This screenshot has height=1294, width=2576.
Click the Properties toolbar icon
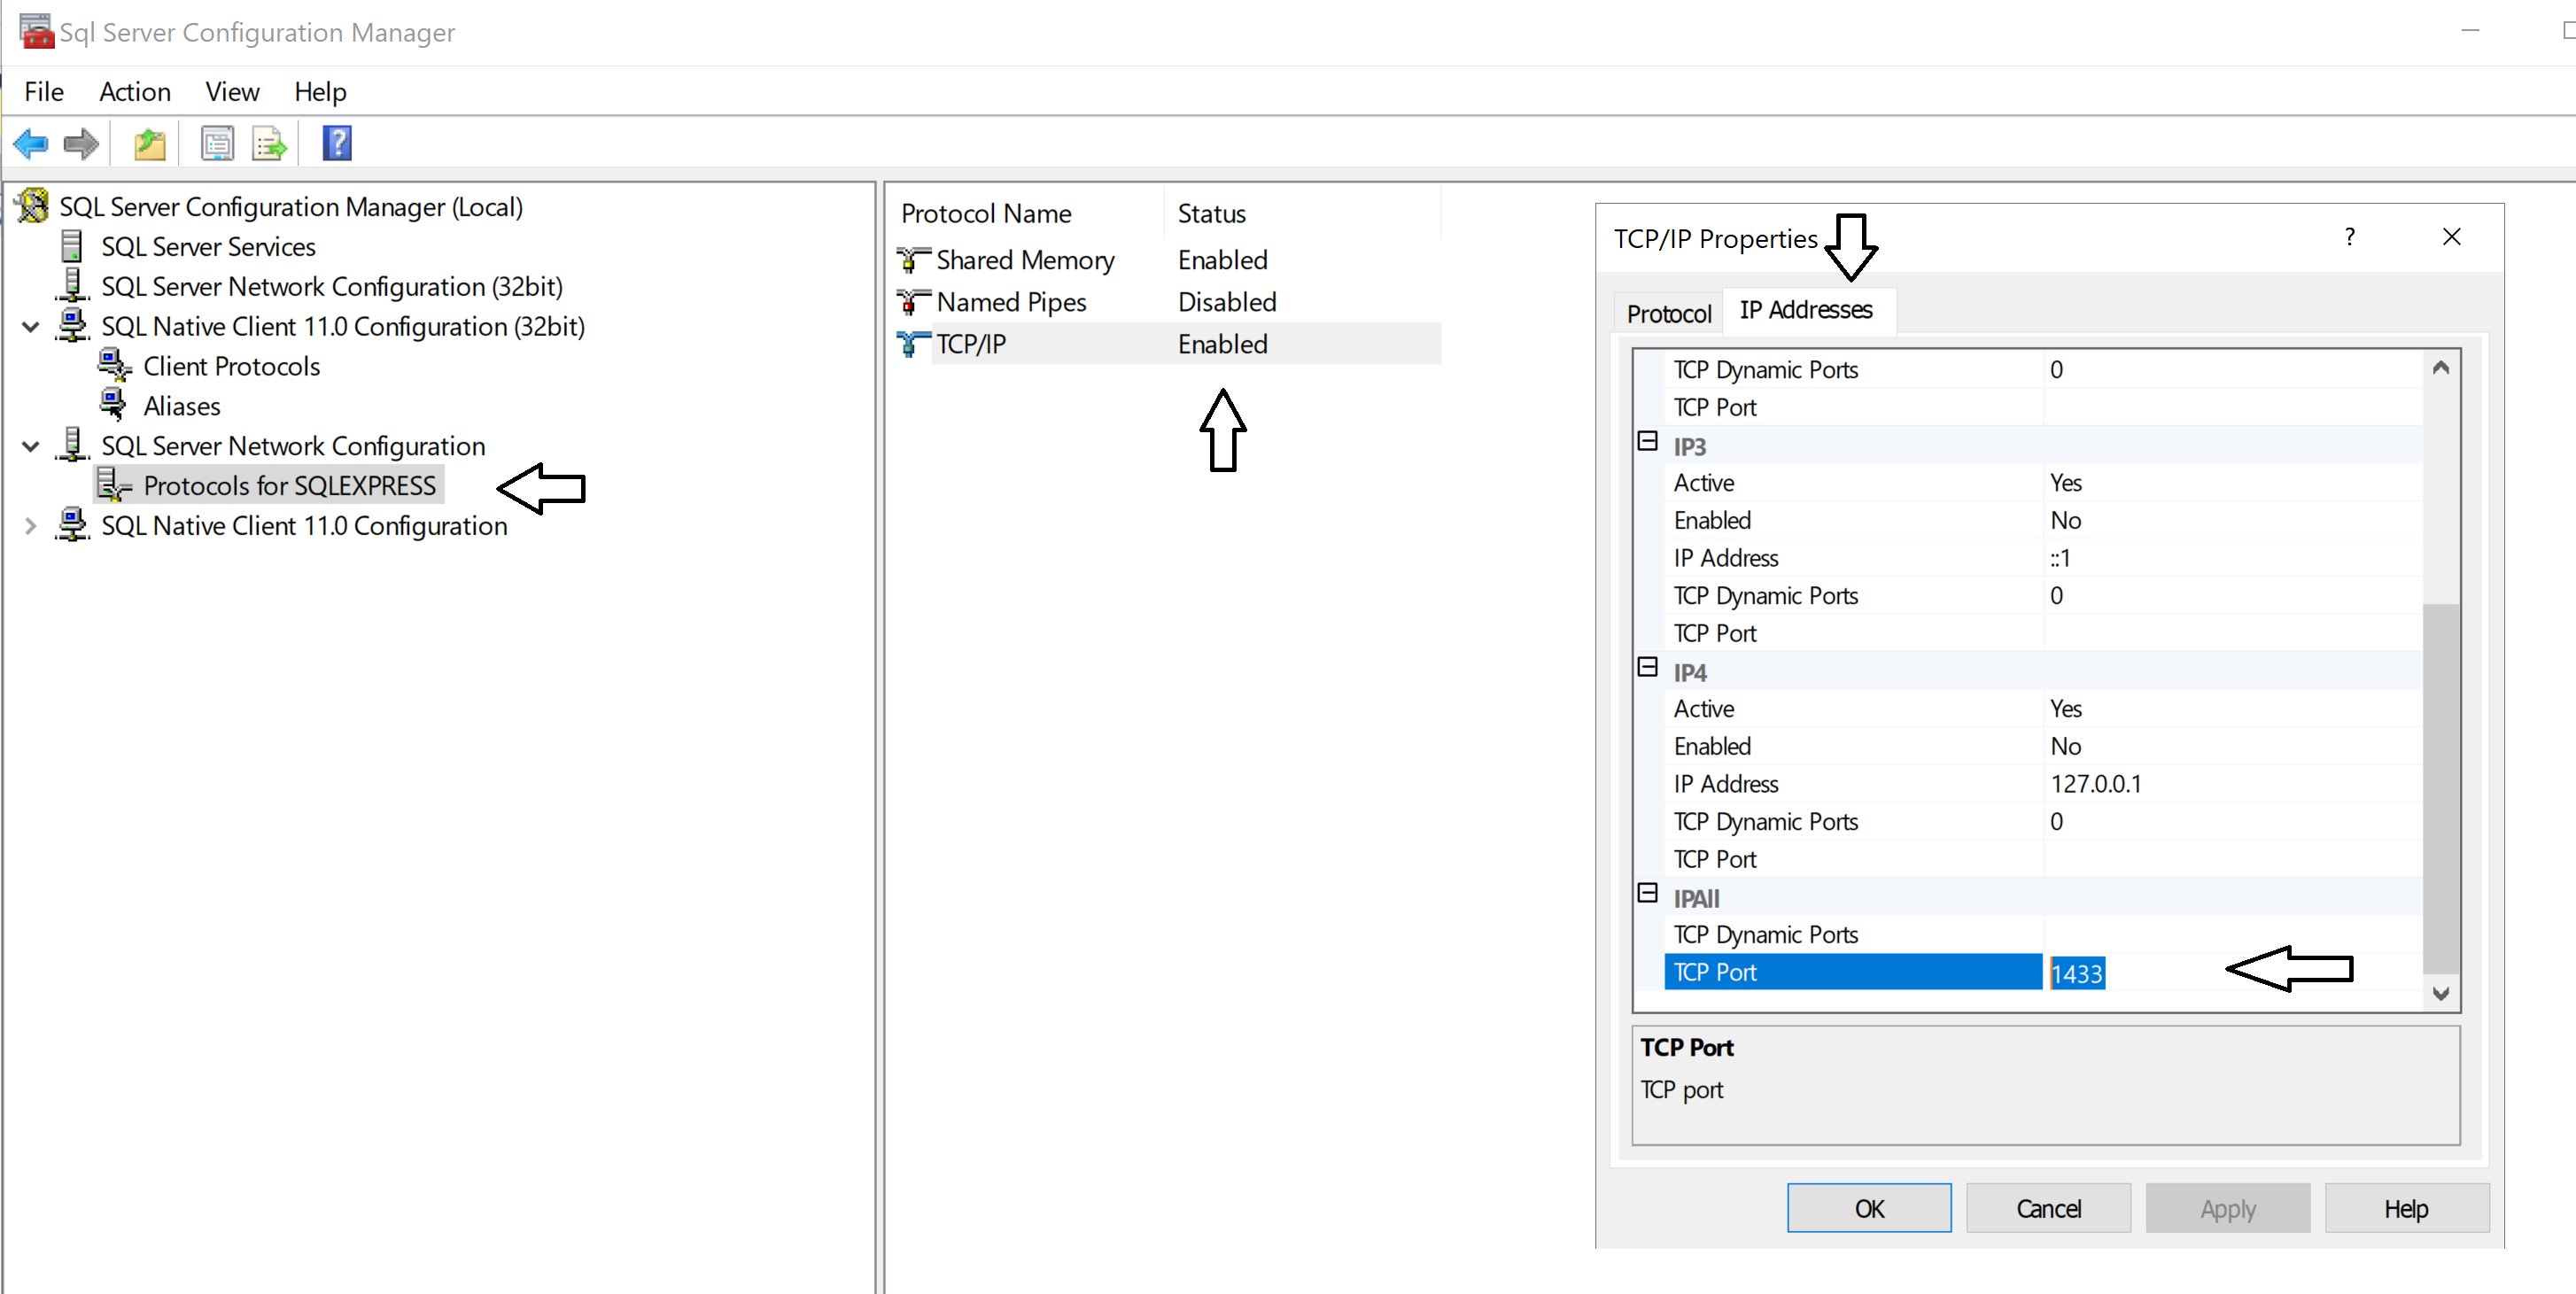(217, 144)
